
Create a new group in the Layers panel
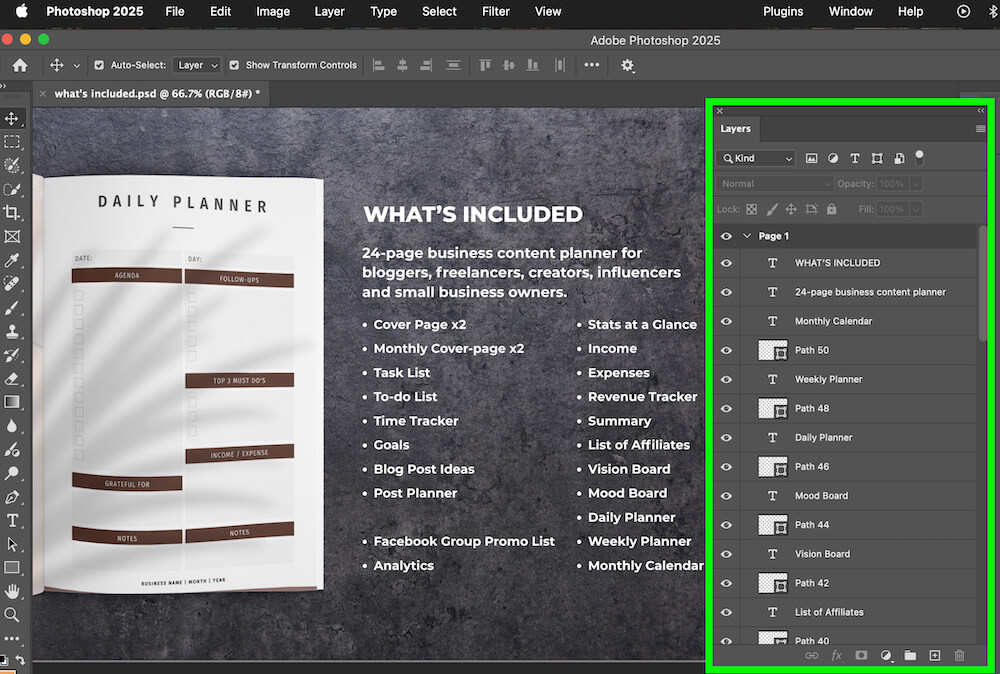(x=910, y=655)
